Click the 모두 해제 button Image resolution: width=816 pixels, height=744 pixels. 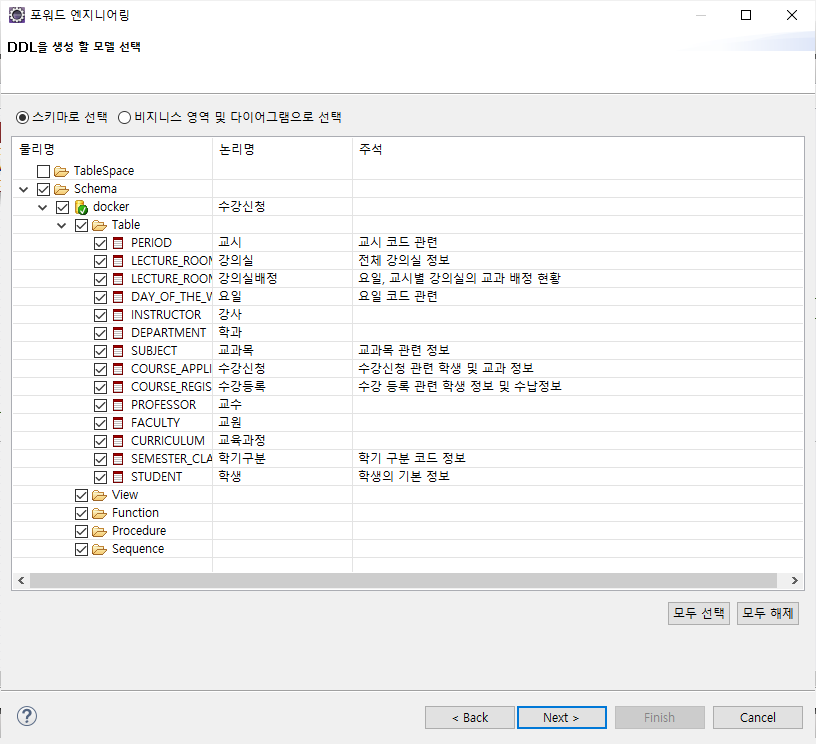click(768, 613)
